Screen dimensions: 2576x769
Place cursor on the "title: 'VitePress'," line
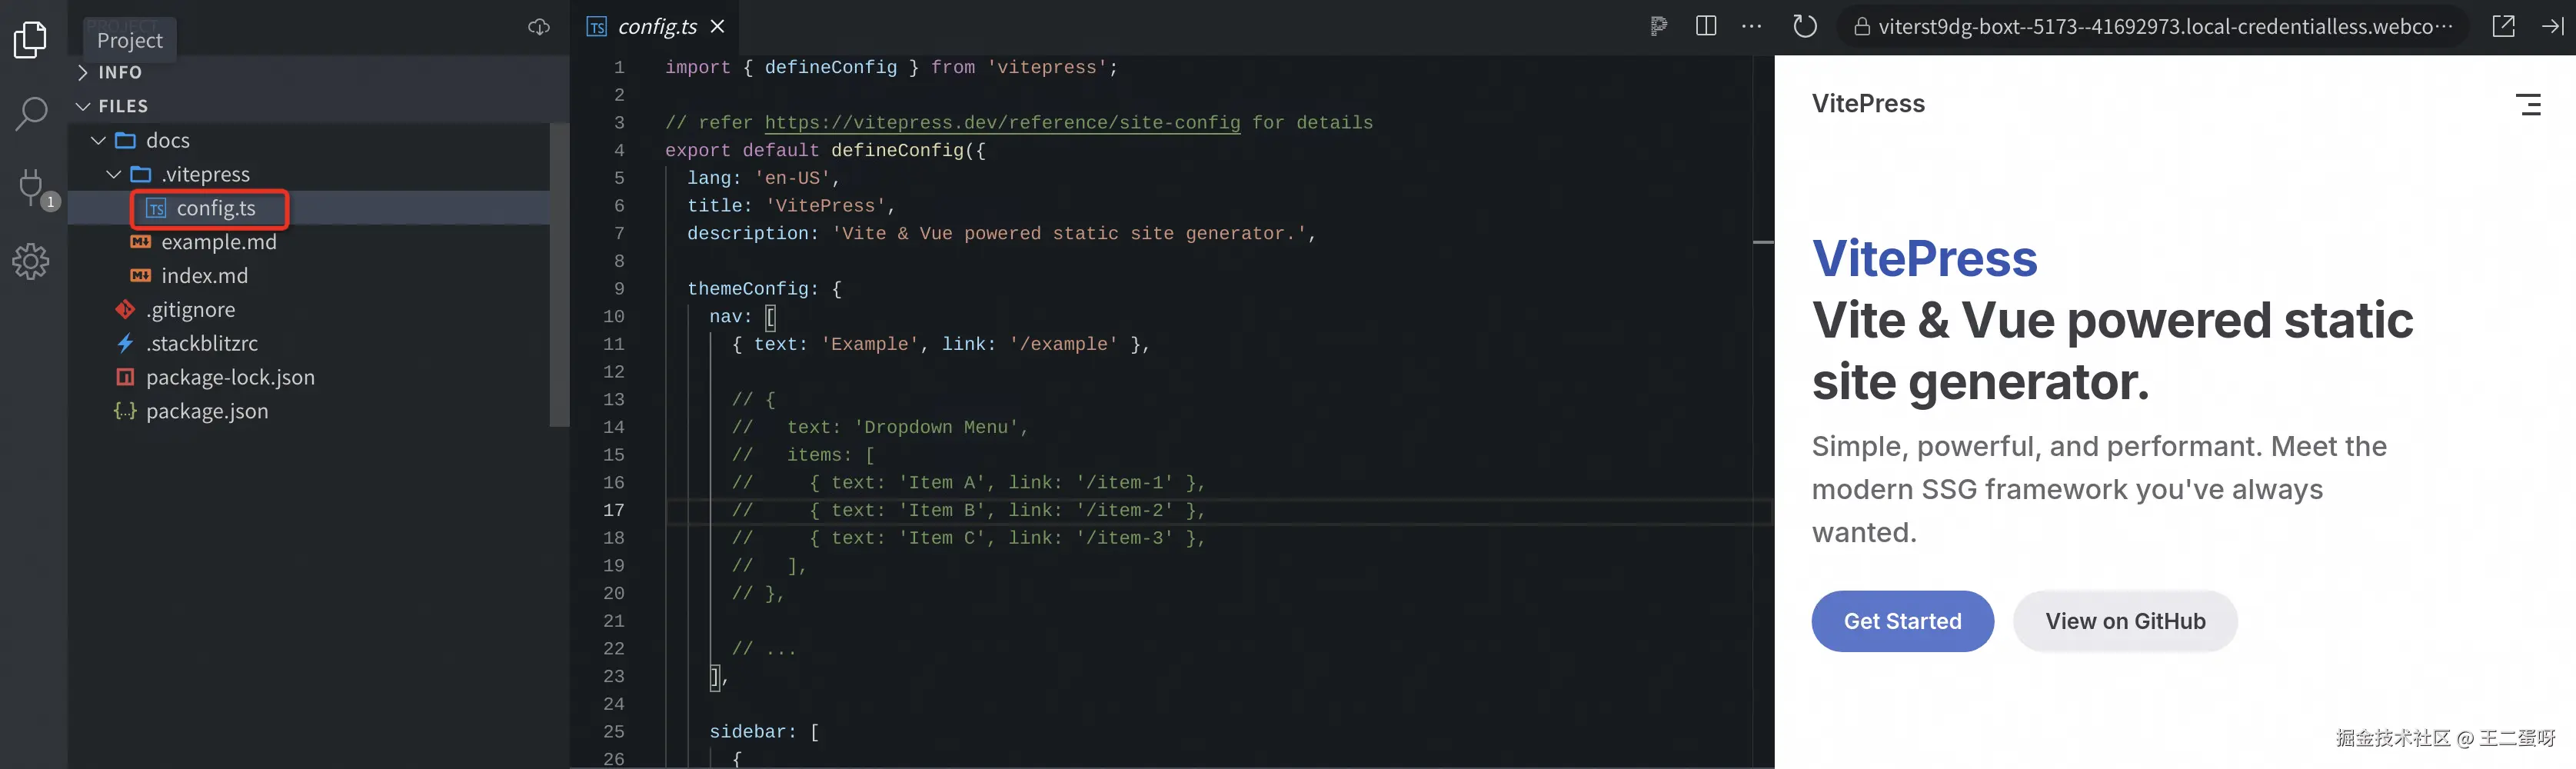(791, 206)
